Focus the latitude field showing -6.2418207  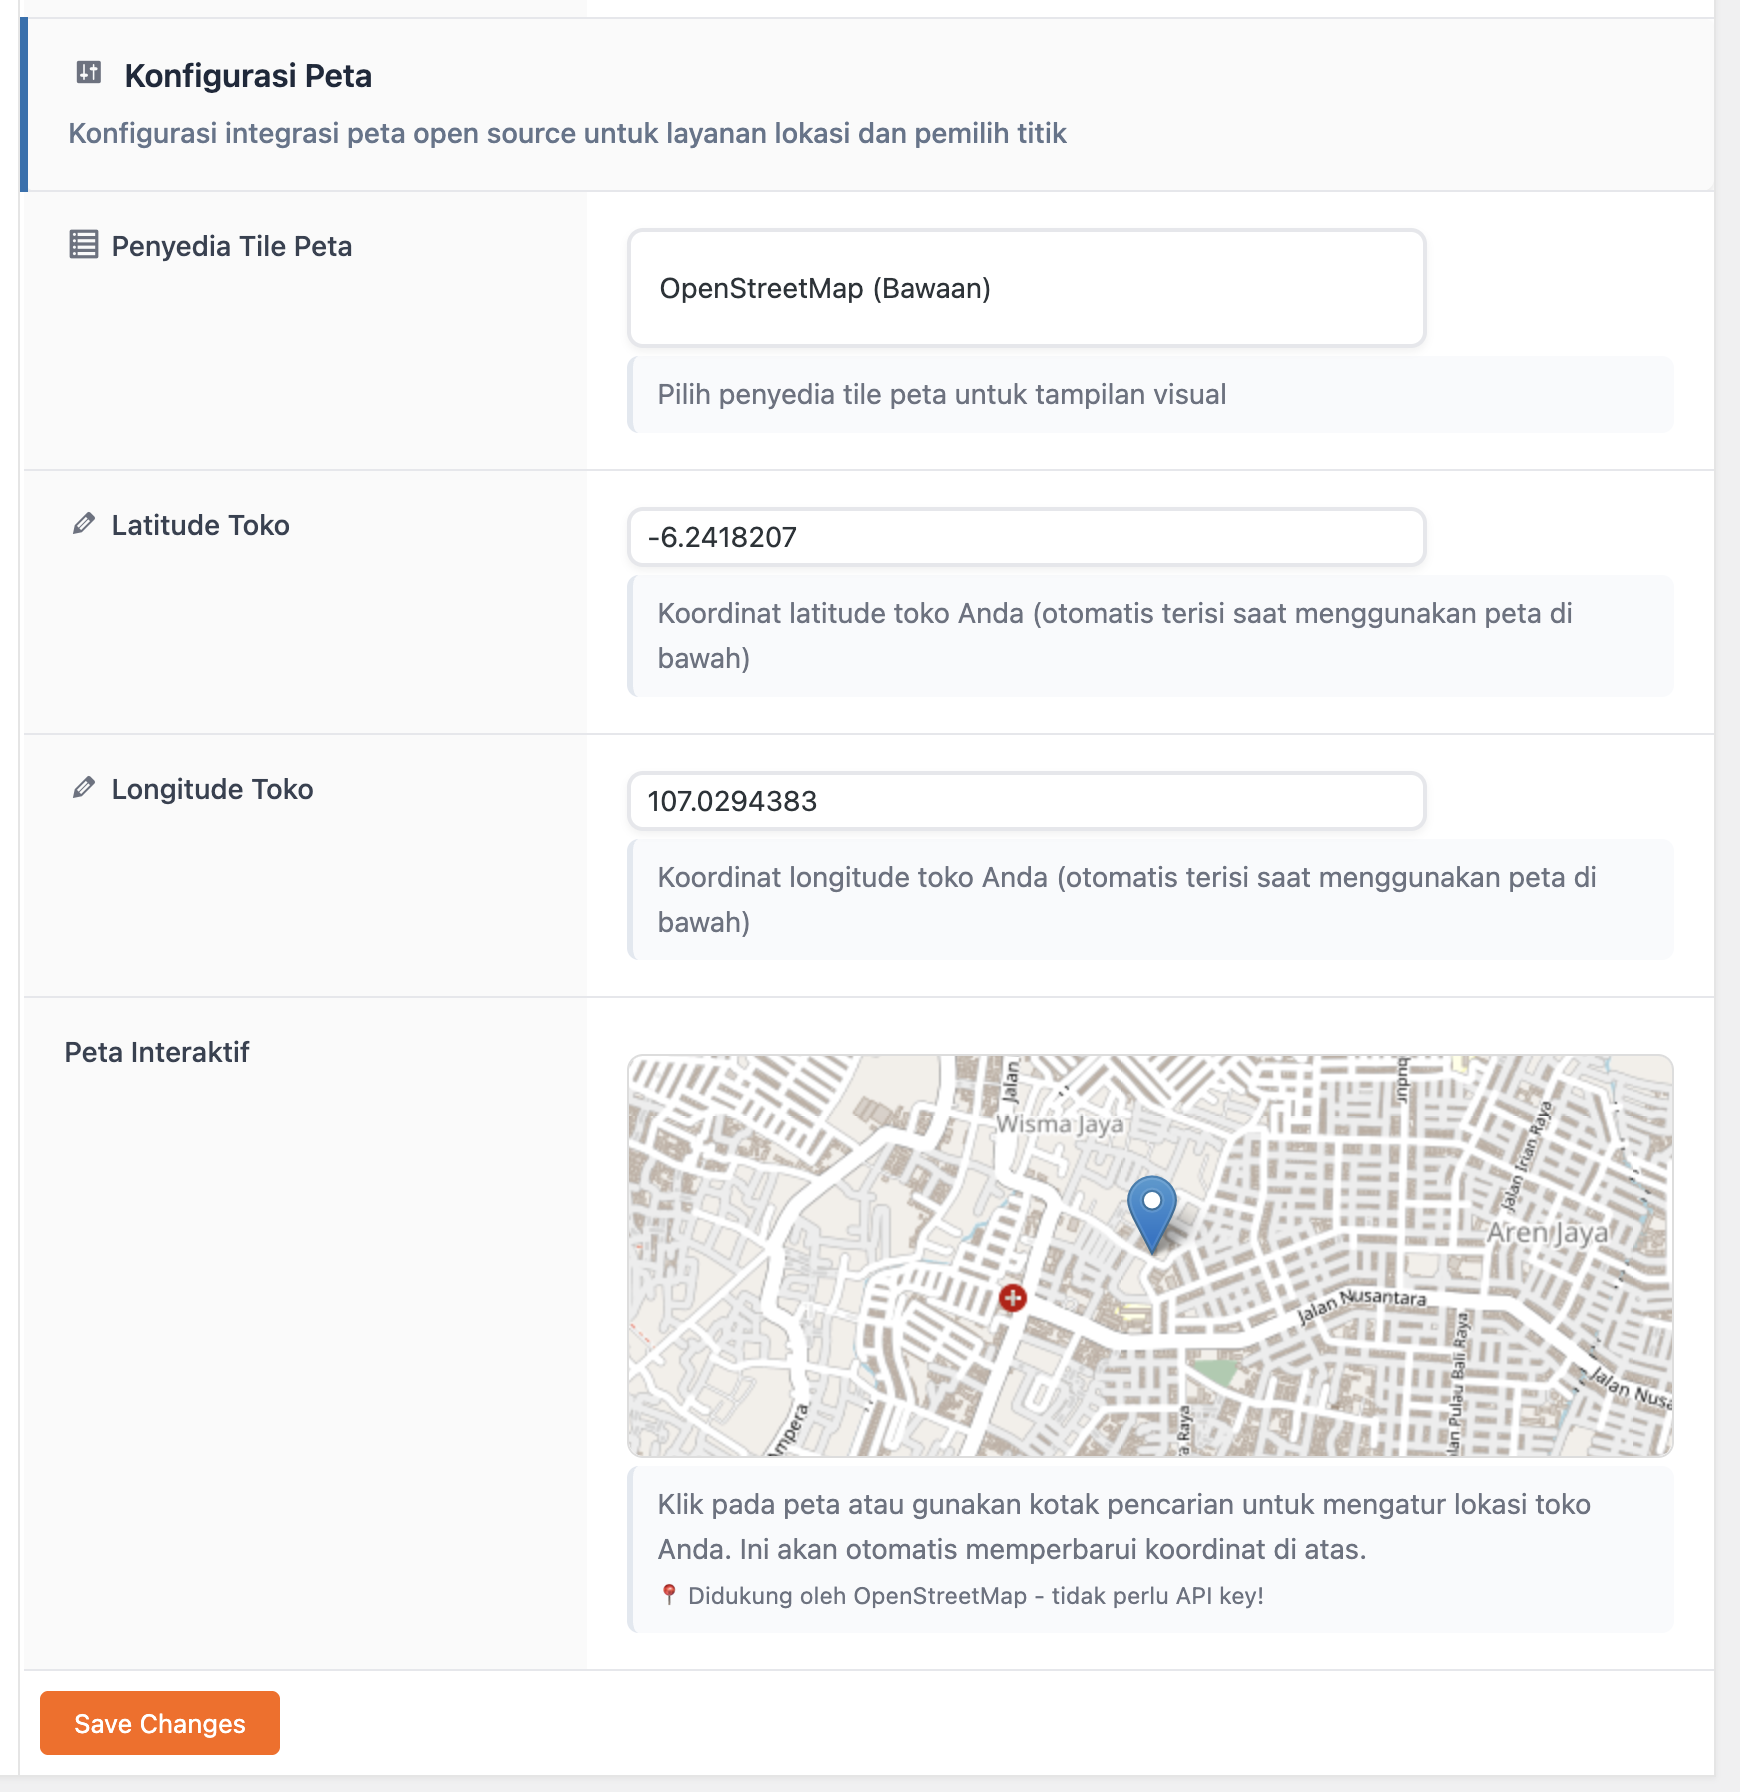click(x=1026, y=537)
